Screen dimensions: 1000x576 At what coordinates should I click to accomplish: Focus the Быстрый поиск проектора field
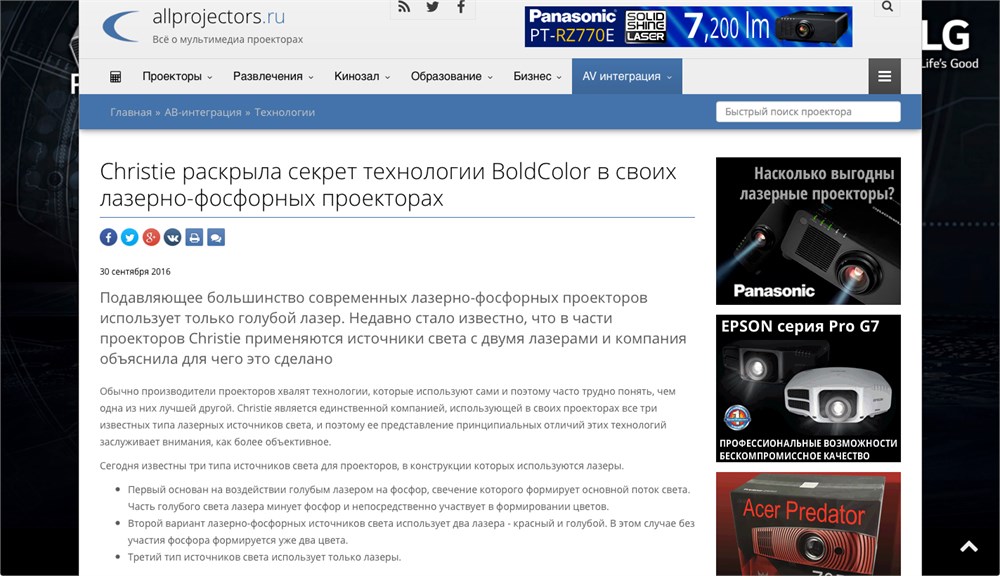808,112
